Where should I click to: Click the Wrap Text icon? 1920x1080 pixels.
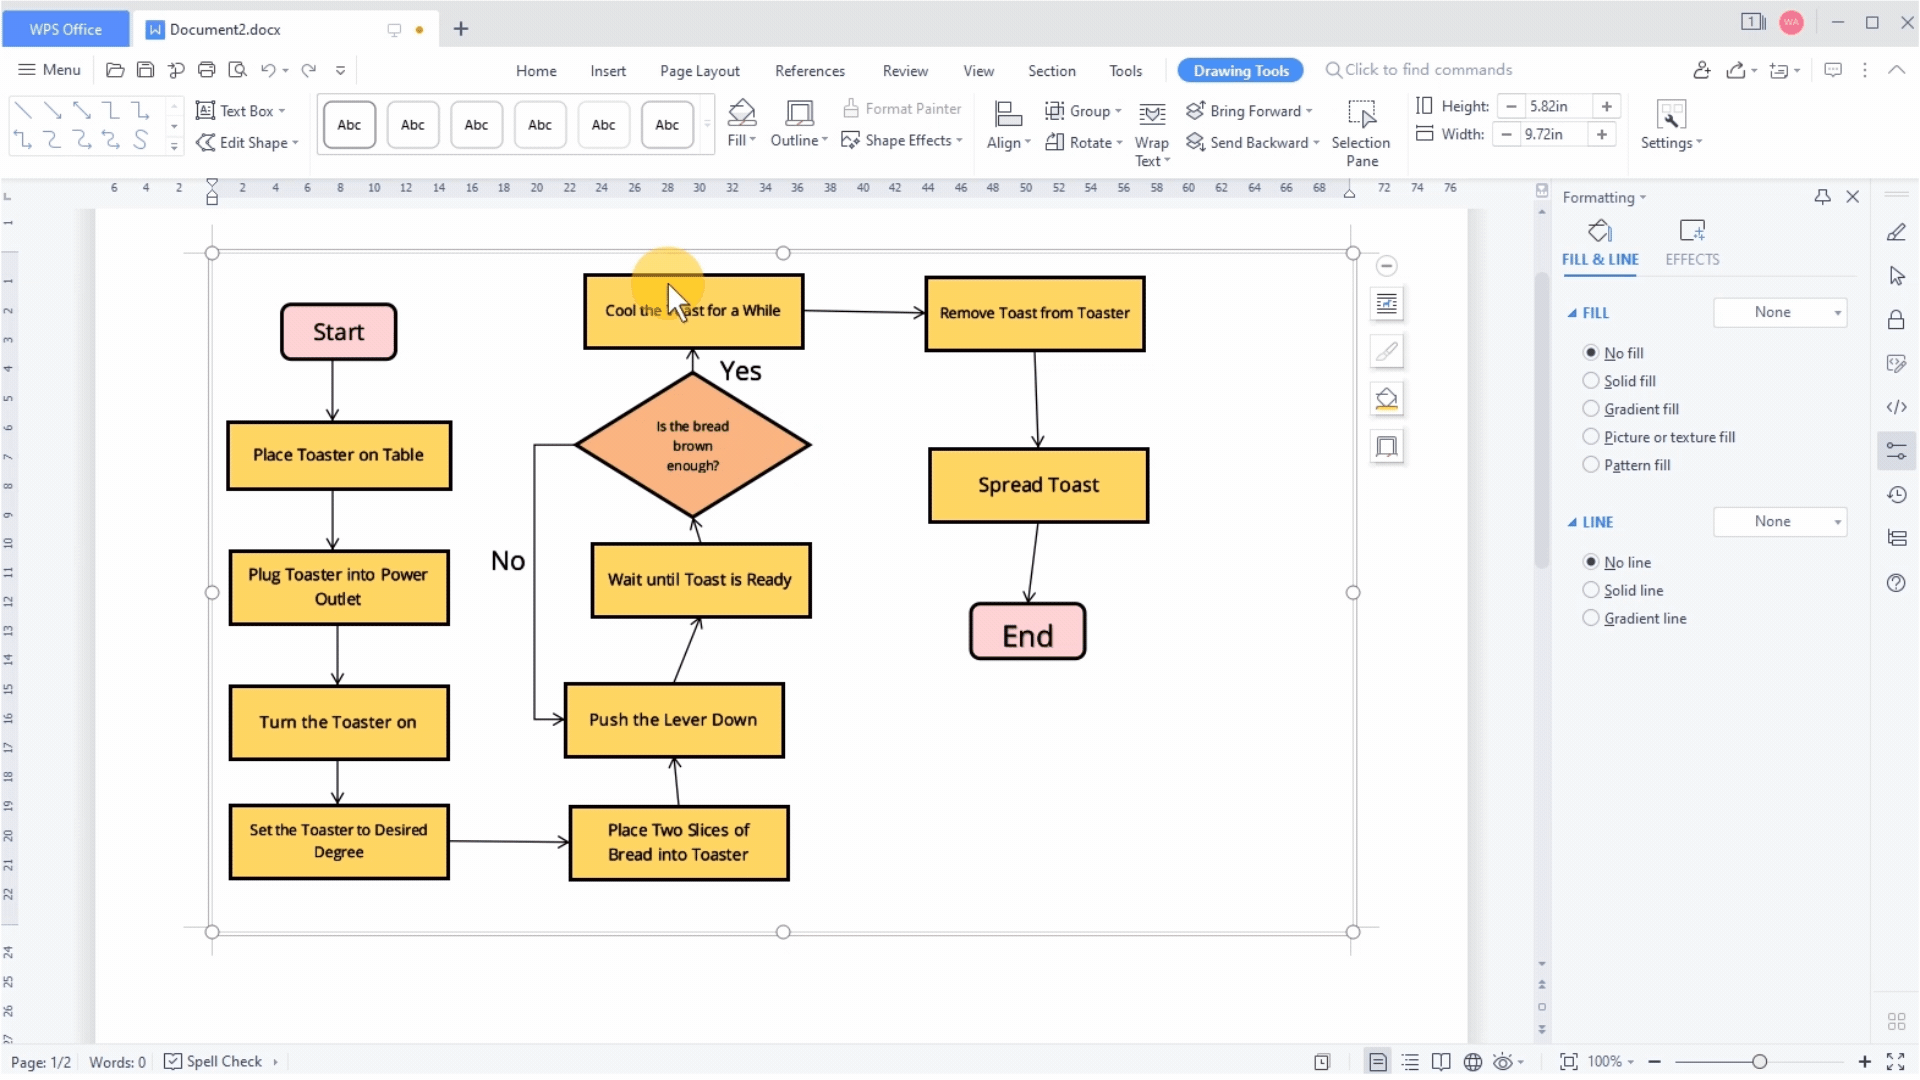click(x=1152, y=114)
